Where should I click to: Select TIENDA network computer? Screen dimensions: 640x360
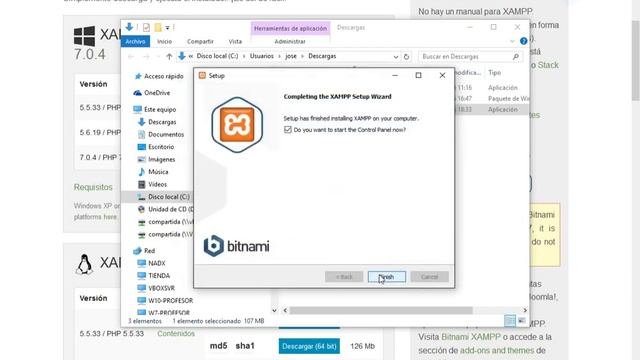(x=159, y=276)
